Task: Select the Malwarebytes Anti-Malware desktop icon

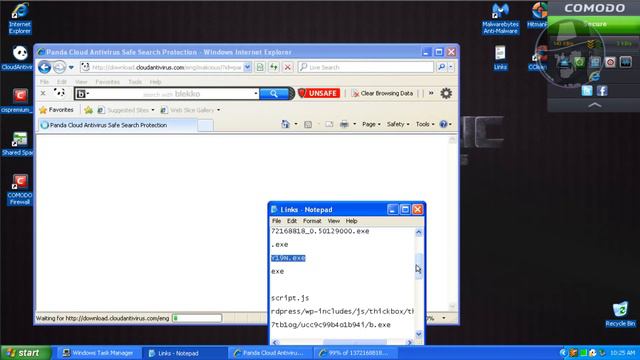Action: click(x=500, y=19)
